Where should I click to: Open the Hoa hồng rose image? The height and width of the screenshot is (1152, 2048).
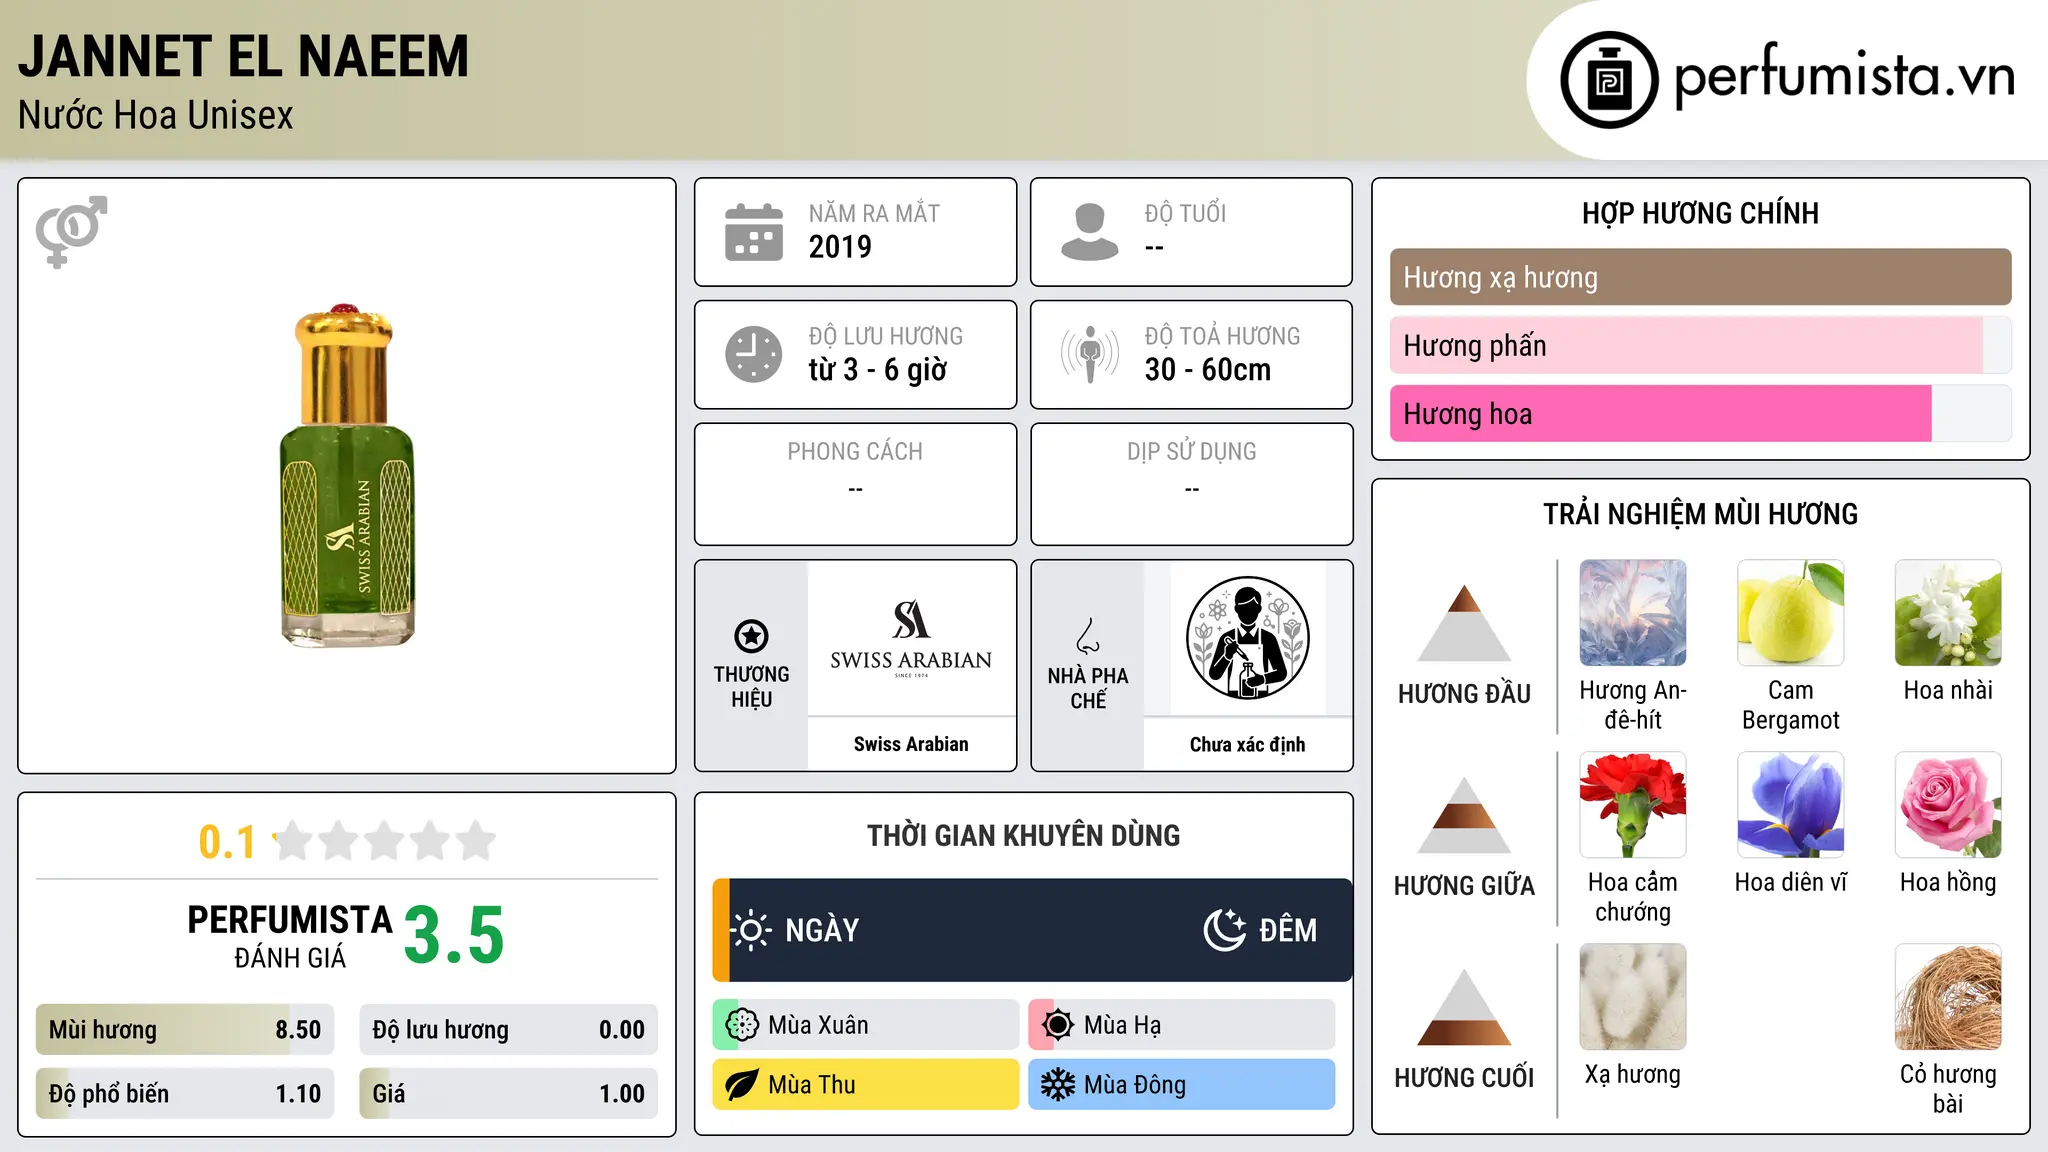pyautogui.click(x=1948, y=805)
